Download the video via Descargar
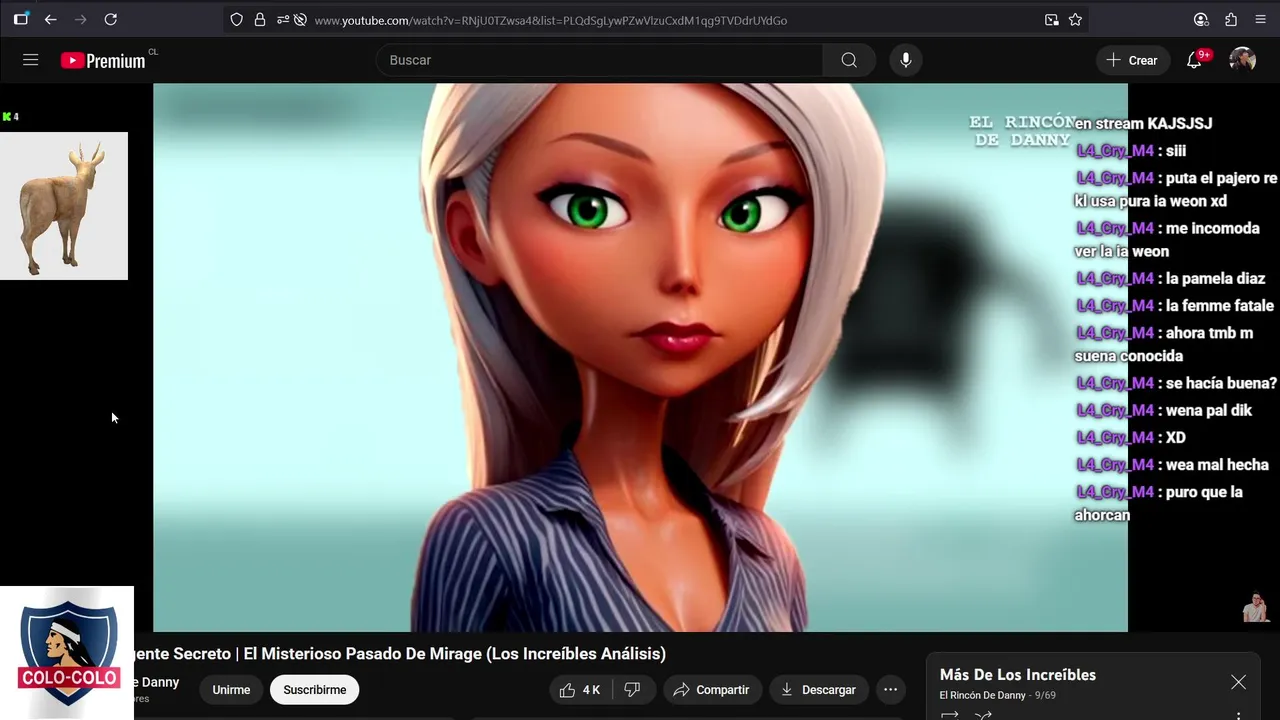 pos(818,690)
